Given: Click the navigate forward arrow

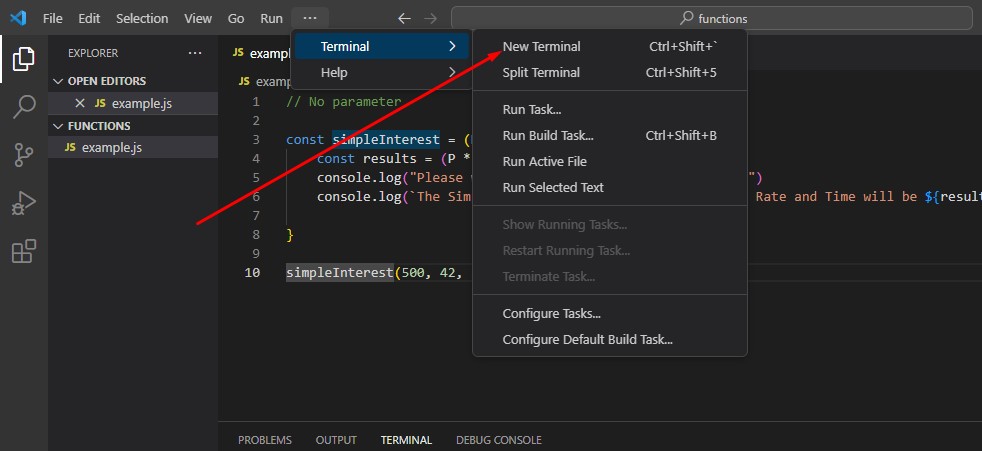Looking at the screenshot, I should [431, 19].
